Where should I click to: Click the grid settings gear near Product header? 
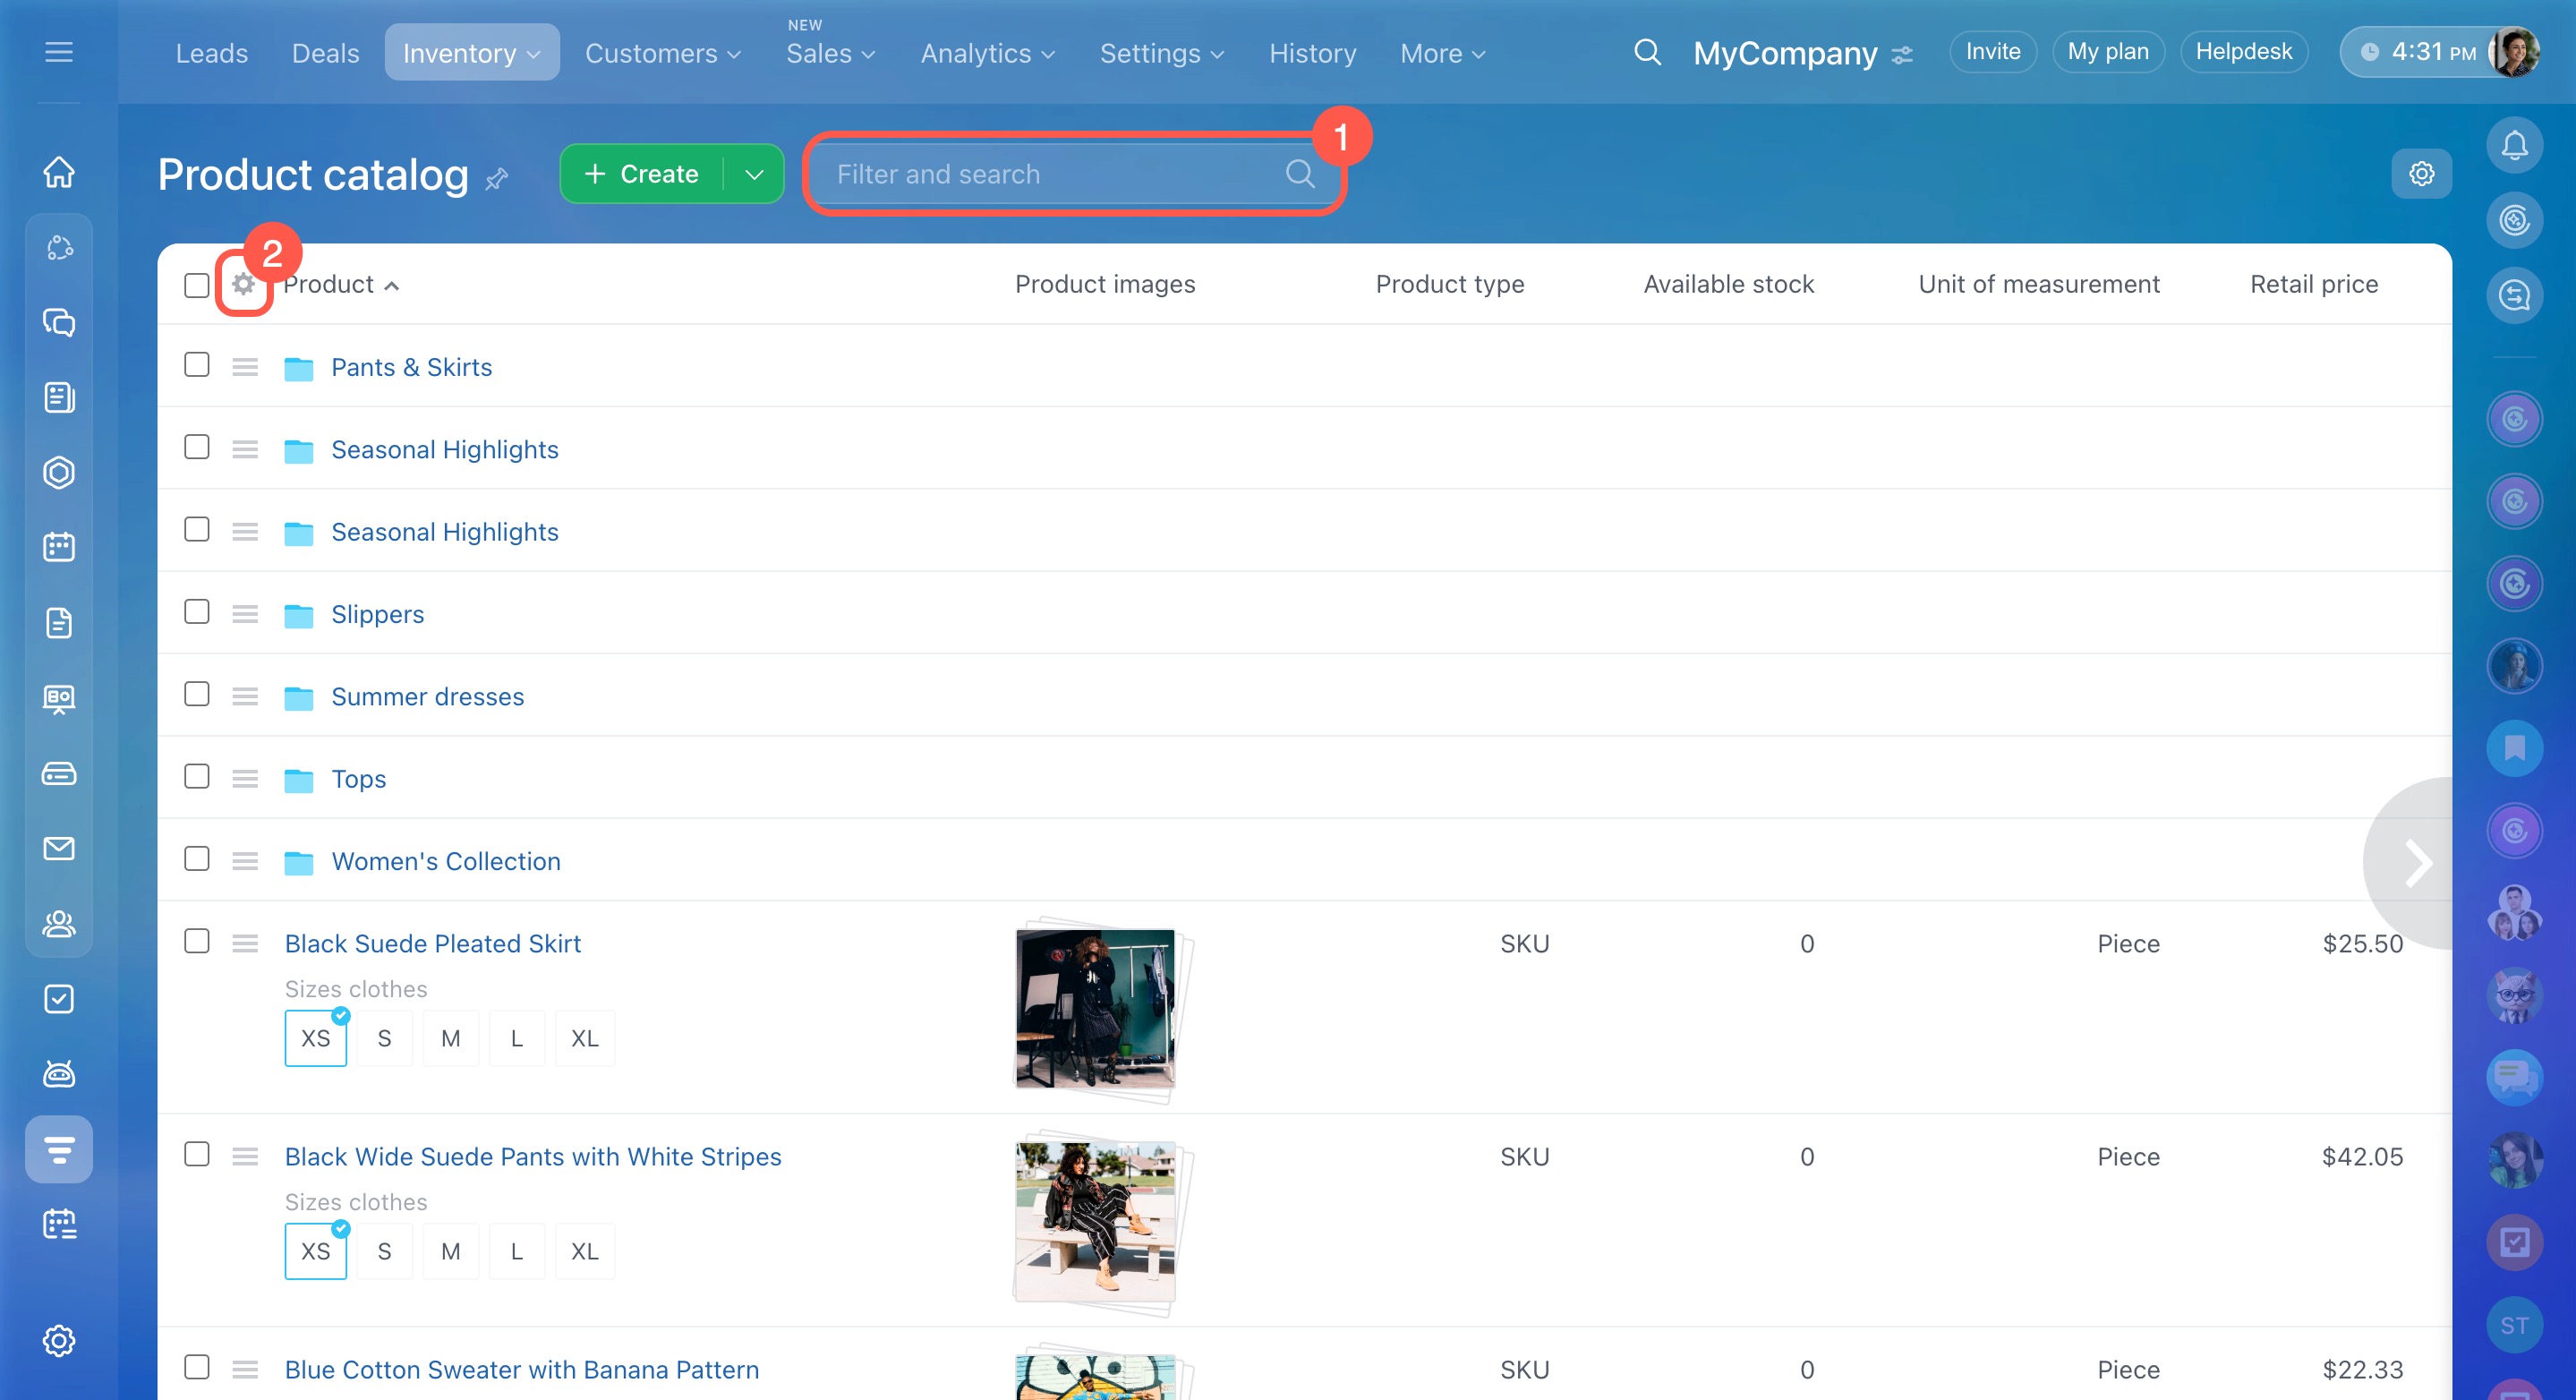(x=243, y=285)
